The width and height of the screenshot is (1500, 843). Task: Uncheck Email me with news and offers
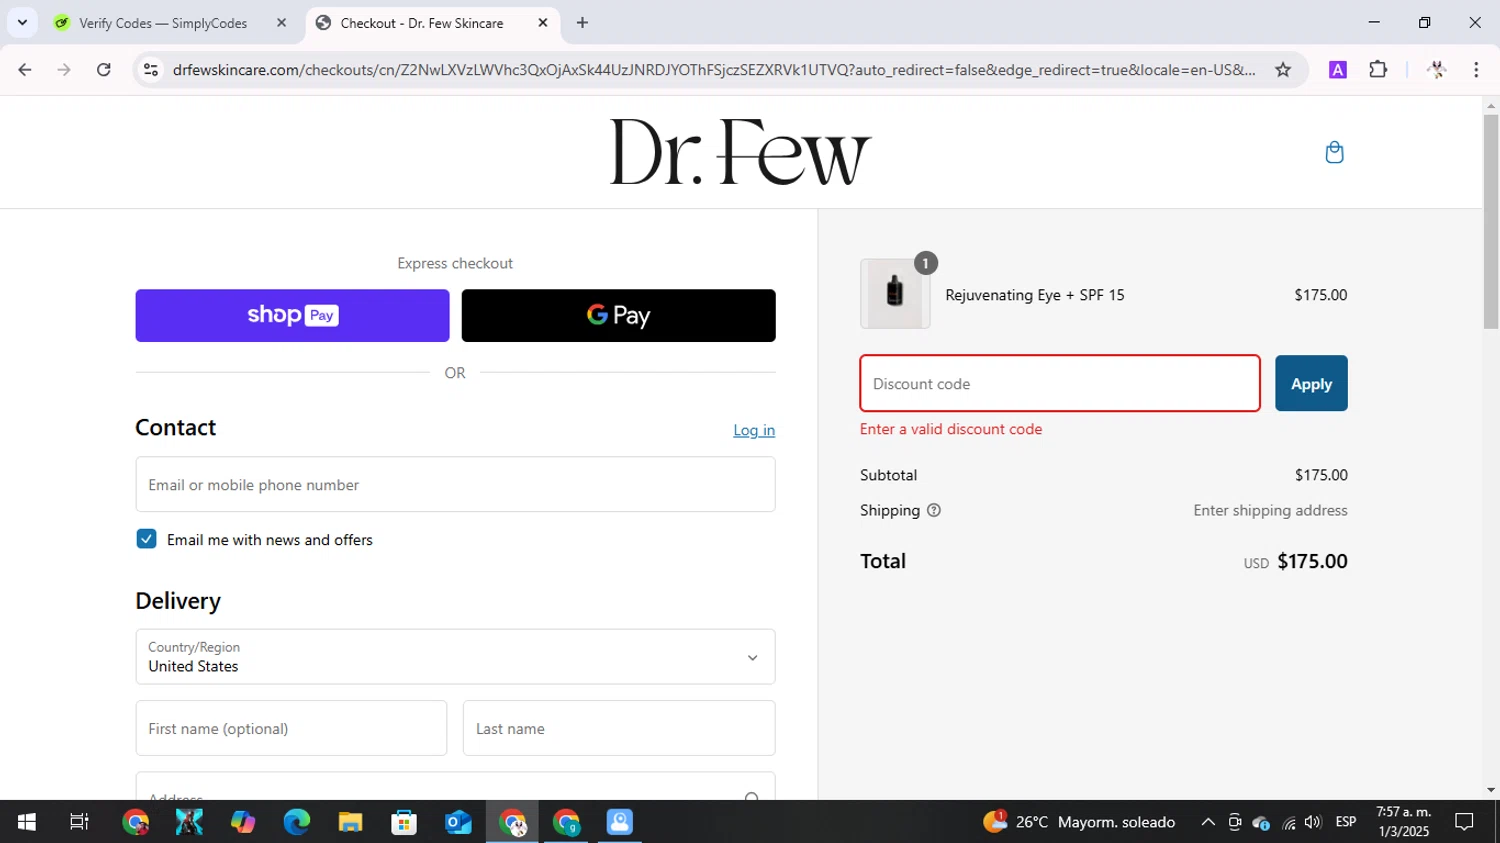point(146,539)
